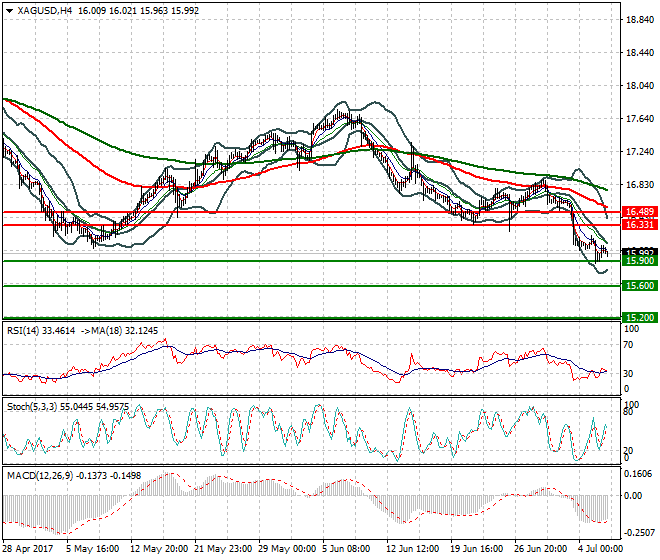Click the 18.440 price axis value
The width and height of the screenshot is (660, 560).
click(640, 53)
